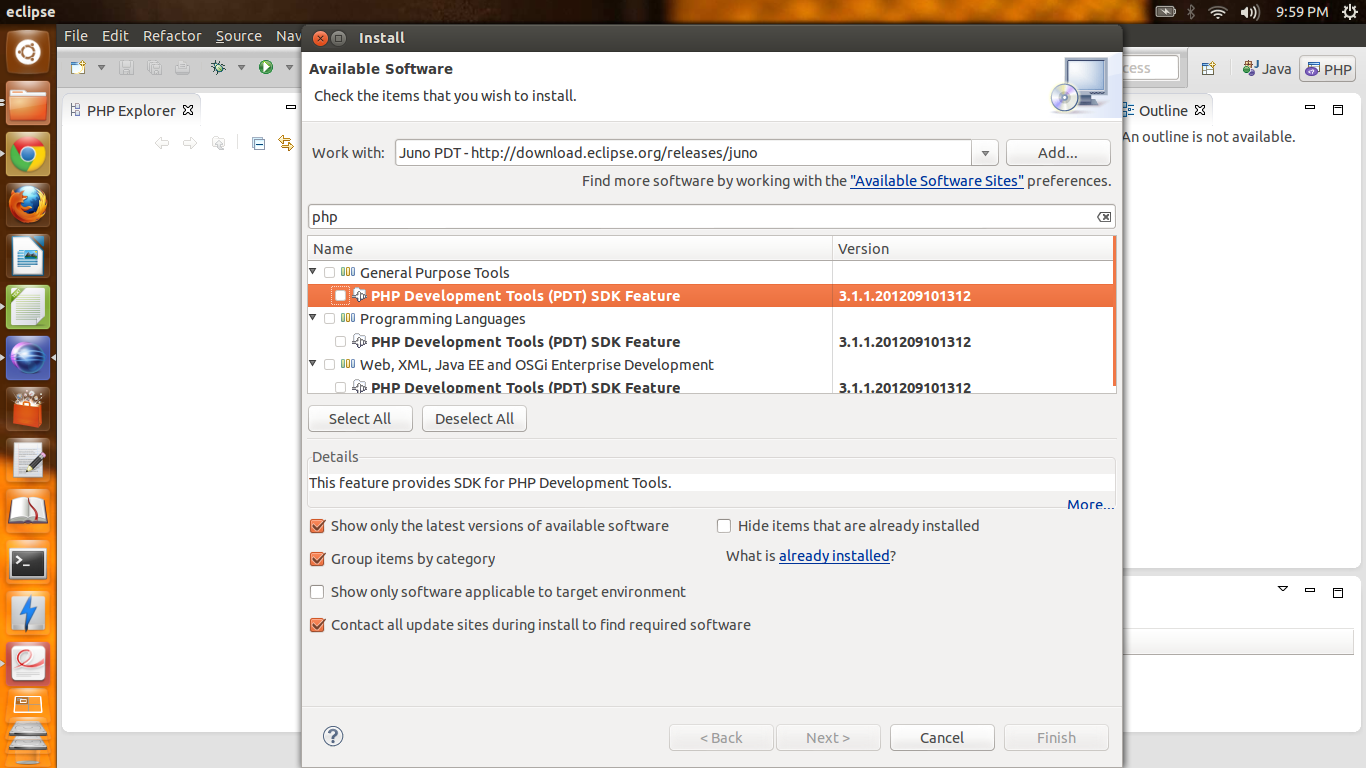Screen dimensions: 1366x768
Task: Check Web, XML, Java EE category checkbox
Action: [329, 365]
